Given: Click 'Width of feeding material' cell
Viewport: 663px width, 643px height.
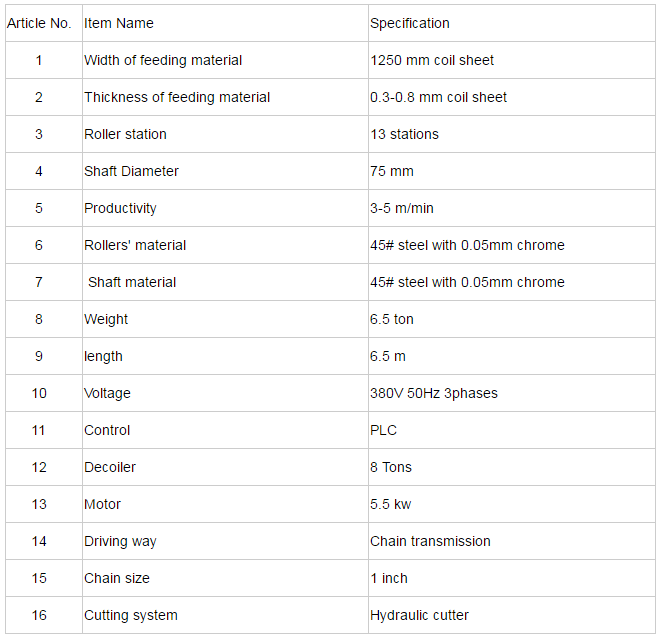Looking at the screenshot, I should coord(163,60).
